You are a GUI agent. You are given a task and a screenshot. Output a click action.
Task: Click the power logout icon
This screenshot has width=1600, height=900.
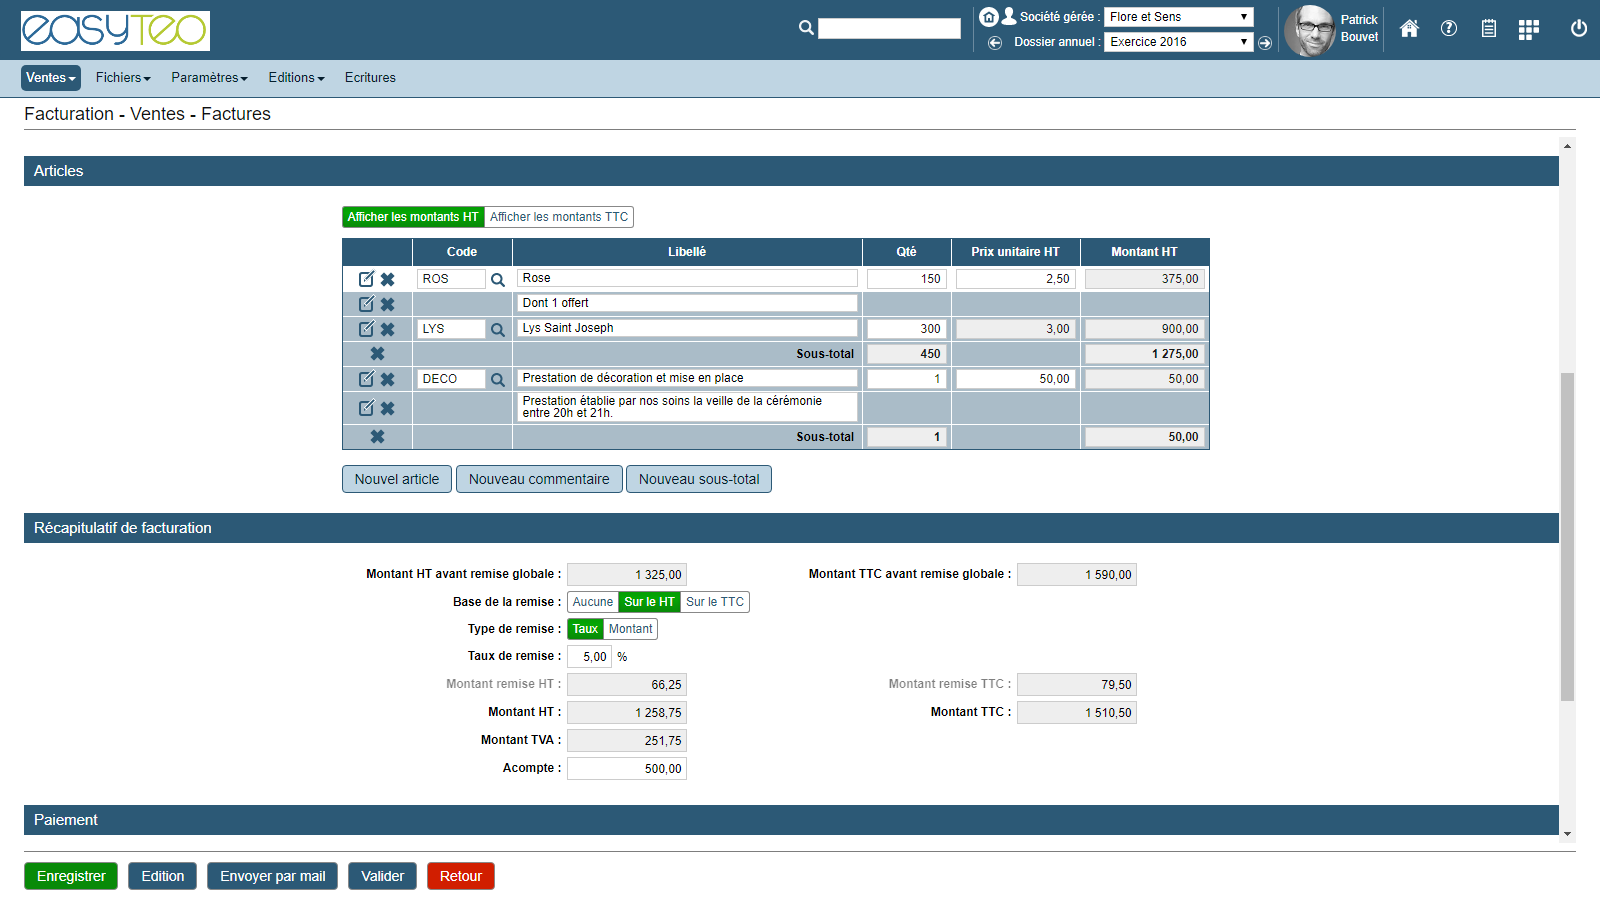click(1578, 29)
